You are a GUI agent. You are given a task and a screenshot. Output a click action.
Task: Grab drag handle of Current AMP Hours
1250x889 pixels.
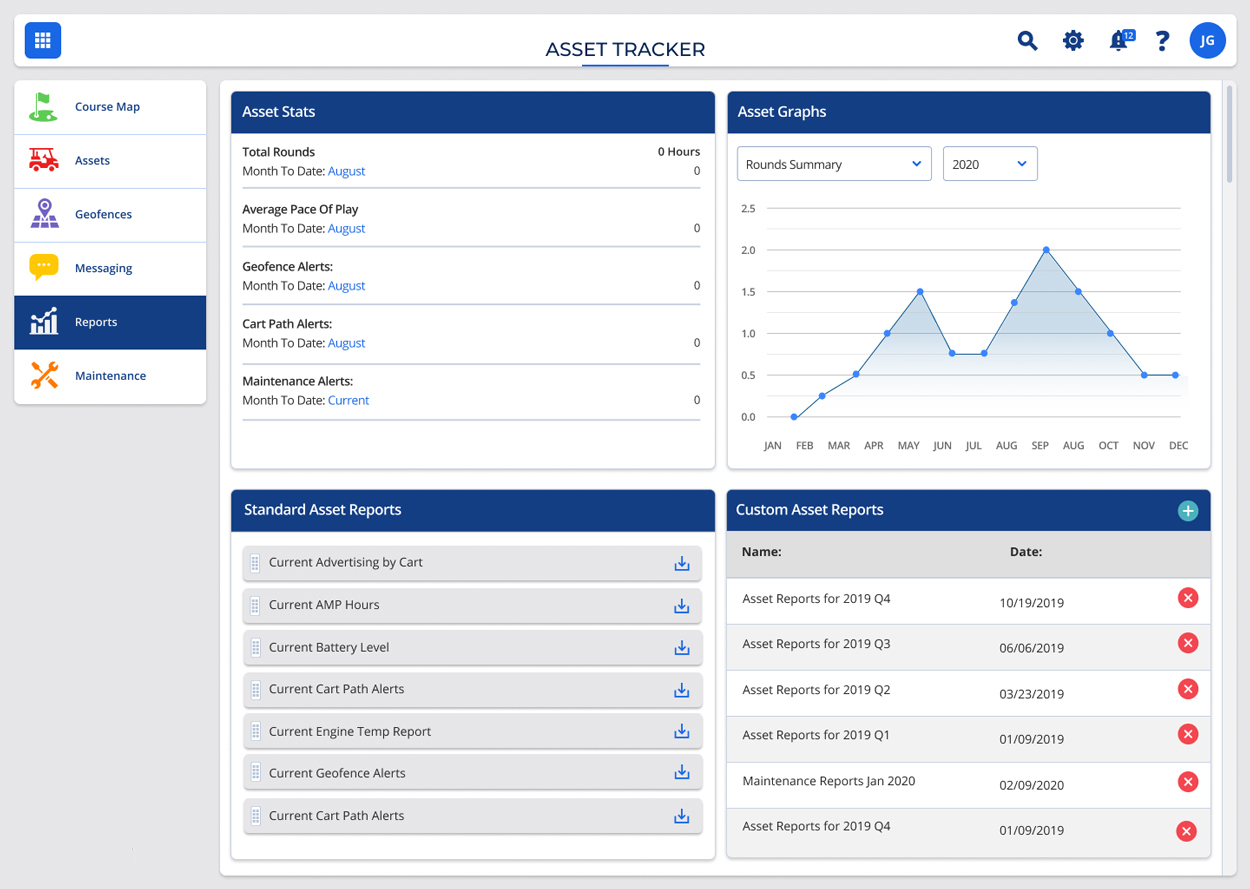255,606
